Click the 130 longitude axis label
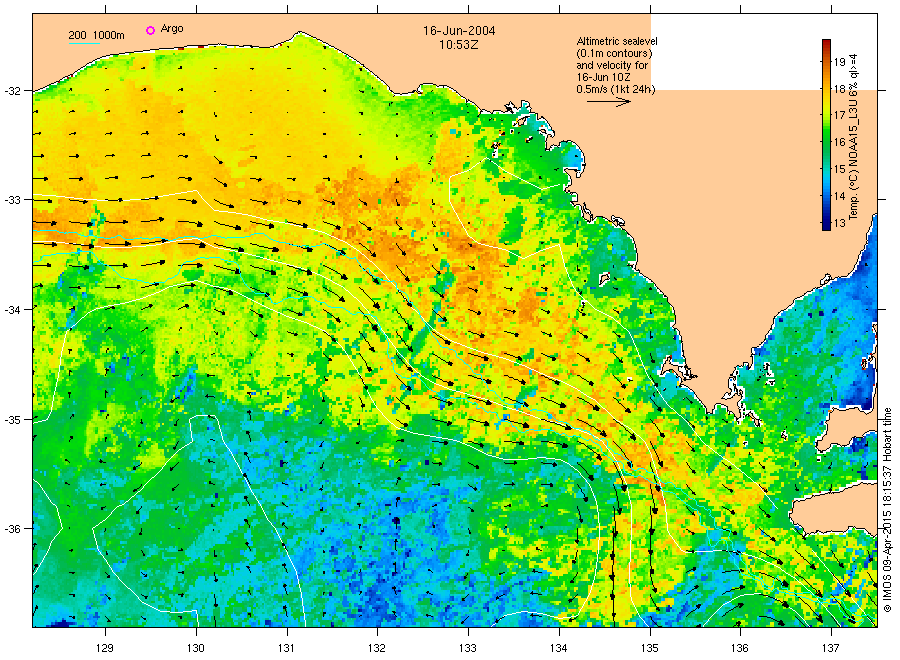Image resolution: width=900 pixels, height=660 pixels. coord(196,649)
